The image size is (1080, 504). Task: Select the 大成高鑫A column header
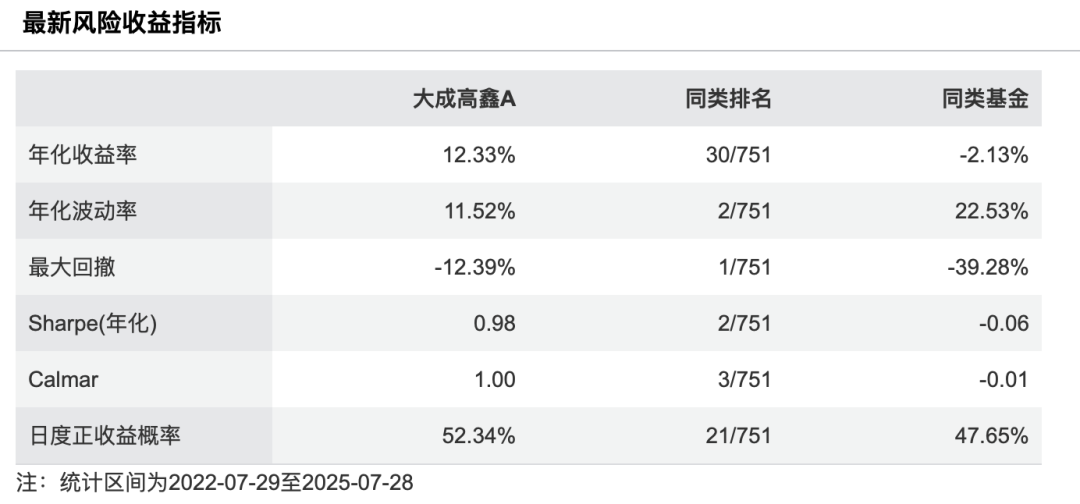464,98
